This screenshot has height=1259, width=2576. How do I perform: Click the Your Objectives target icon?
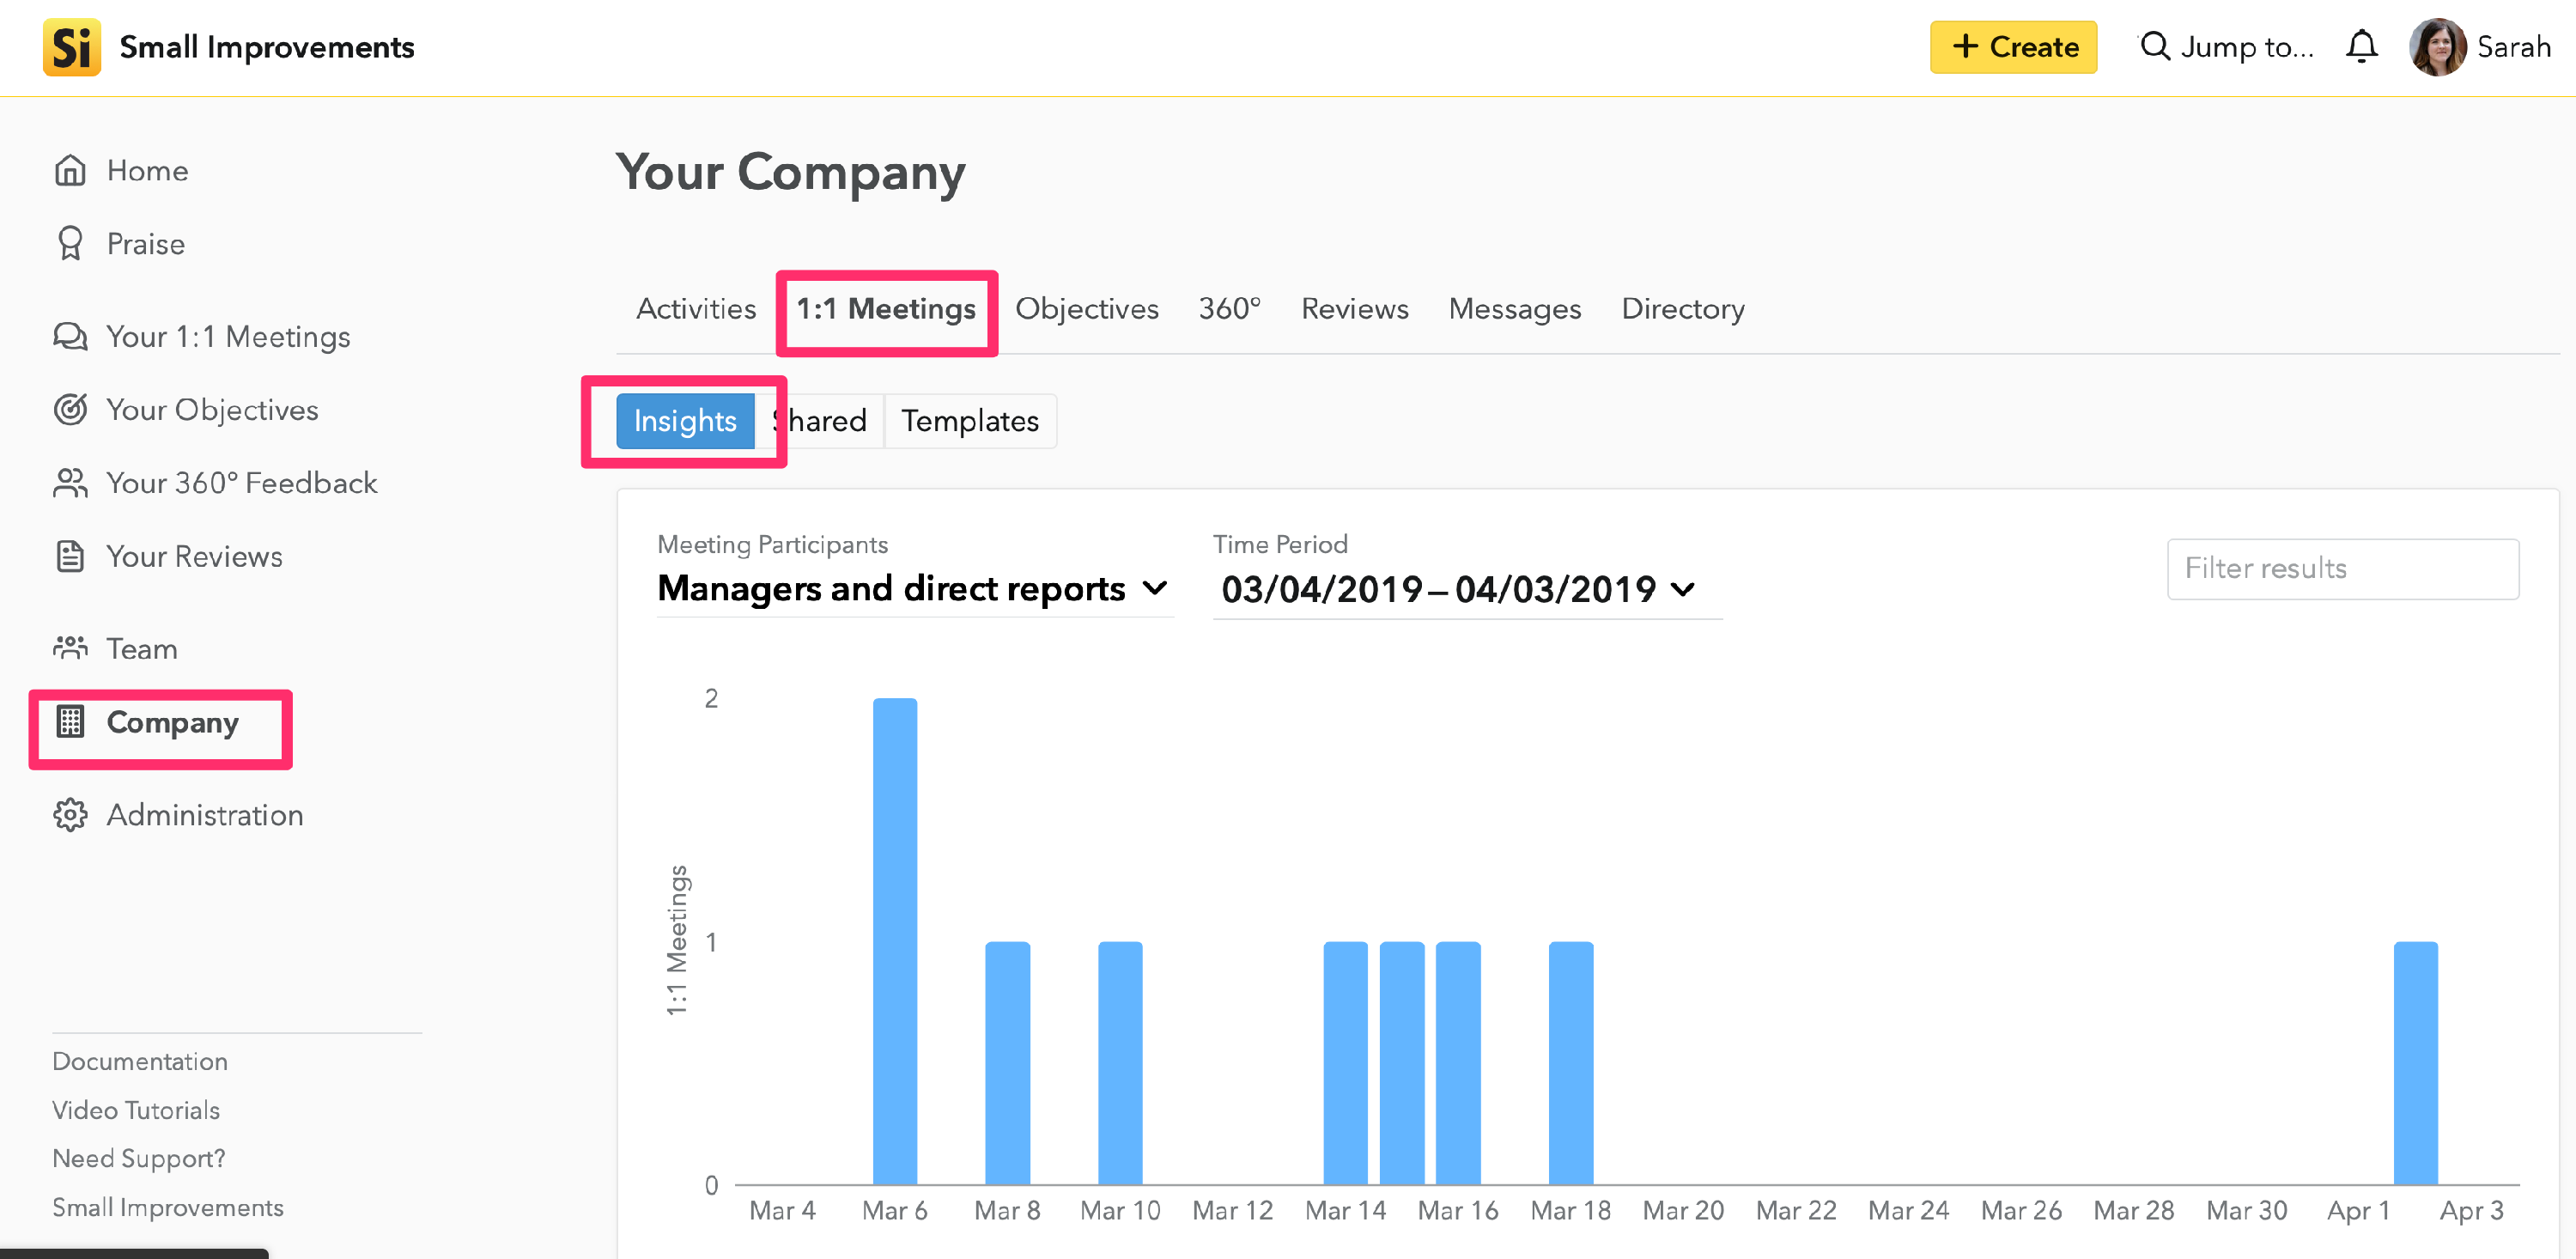coord(70,410)
